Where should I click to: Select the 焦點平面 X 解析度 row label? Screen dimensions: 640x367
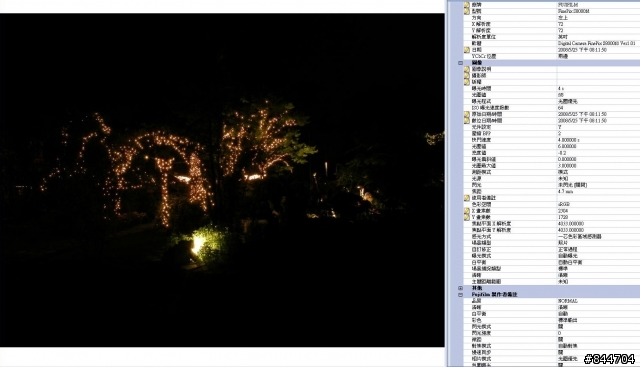click(491, 224)
